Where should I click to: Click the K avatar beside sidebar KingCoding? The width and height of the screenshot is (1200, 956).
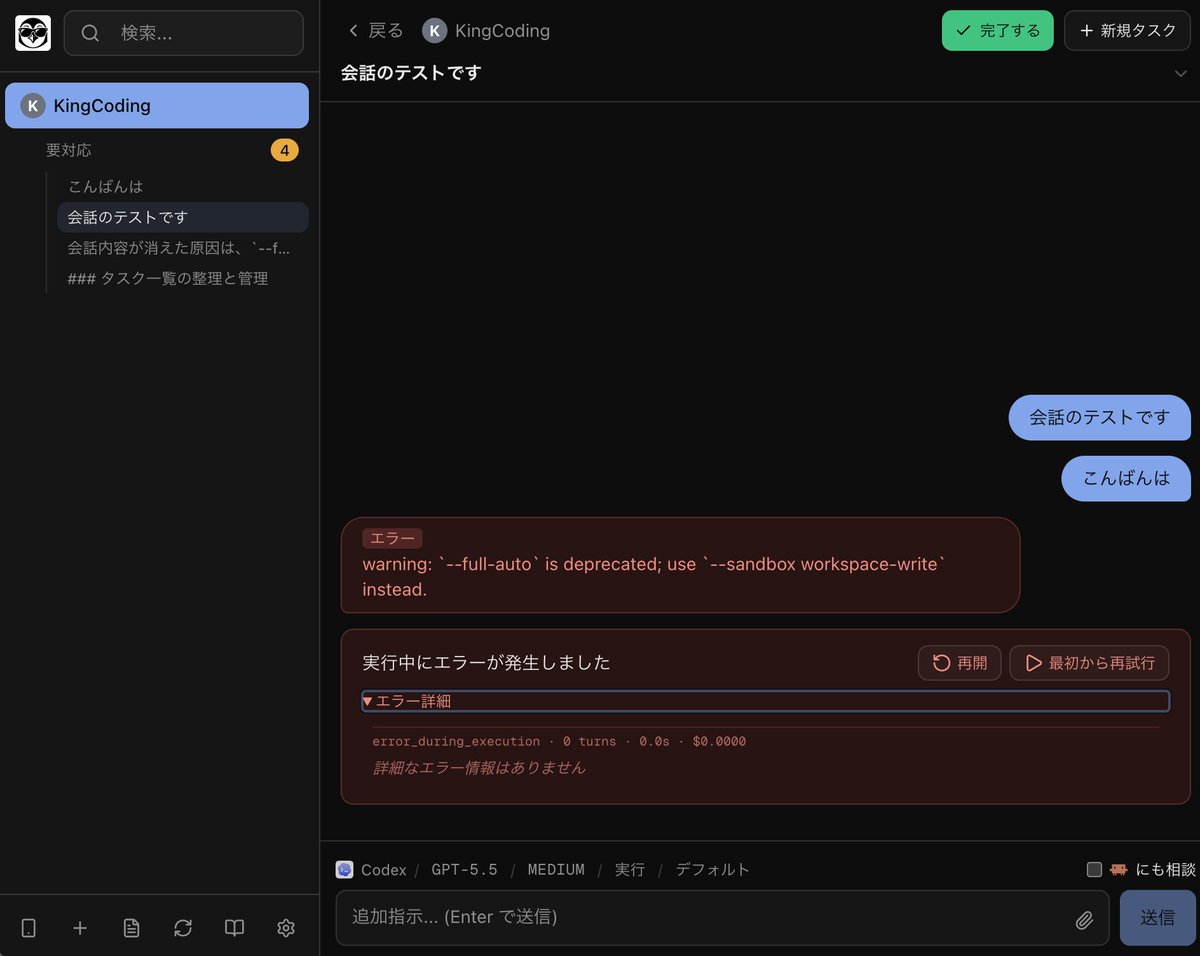pyautogui.click(x=33, y=106)
